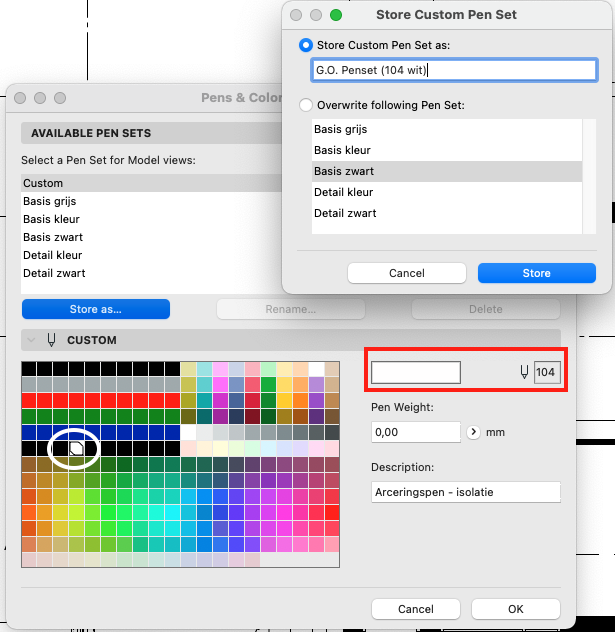
Task: Select Custom in available pen sets
Action: click(152, 183)
